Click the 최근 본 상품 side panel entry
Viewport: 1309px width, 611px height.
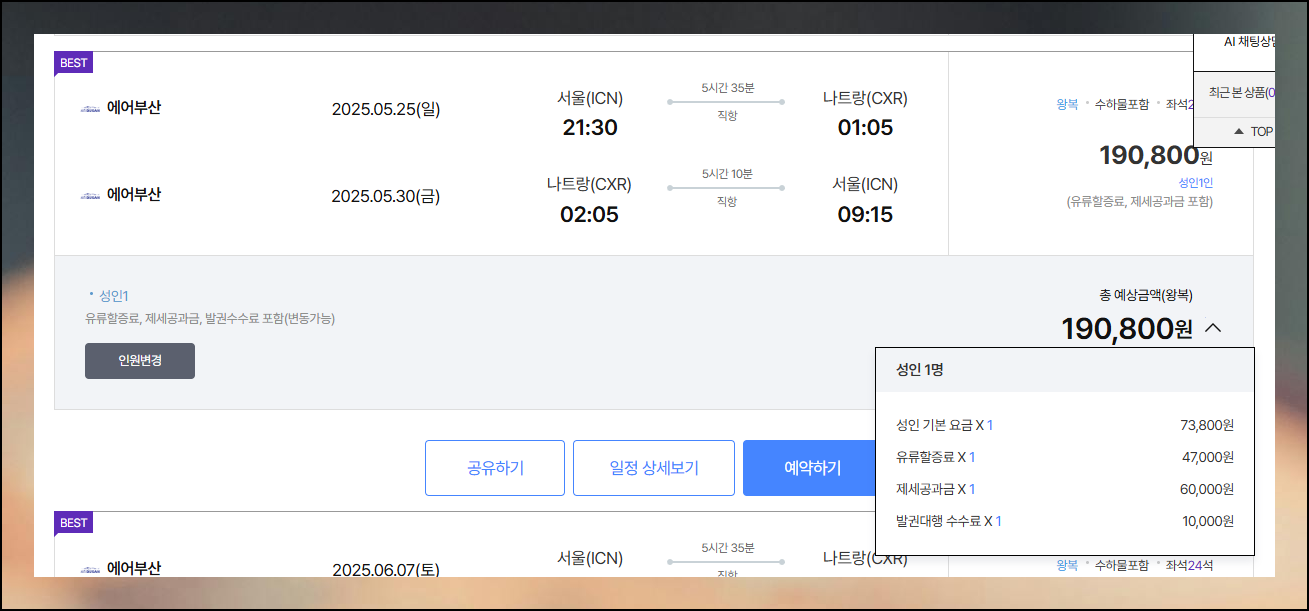[1240, 92]
